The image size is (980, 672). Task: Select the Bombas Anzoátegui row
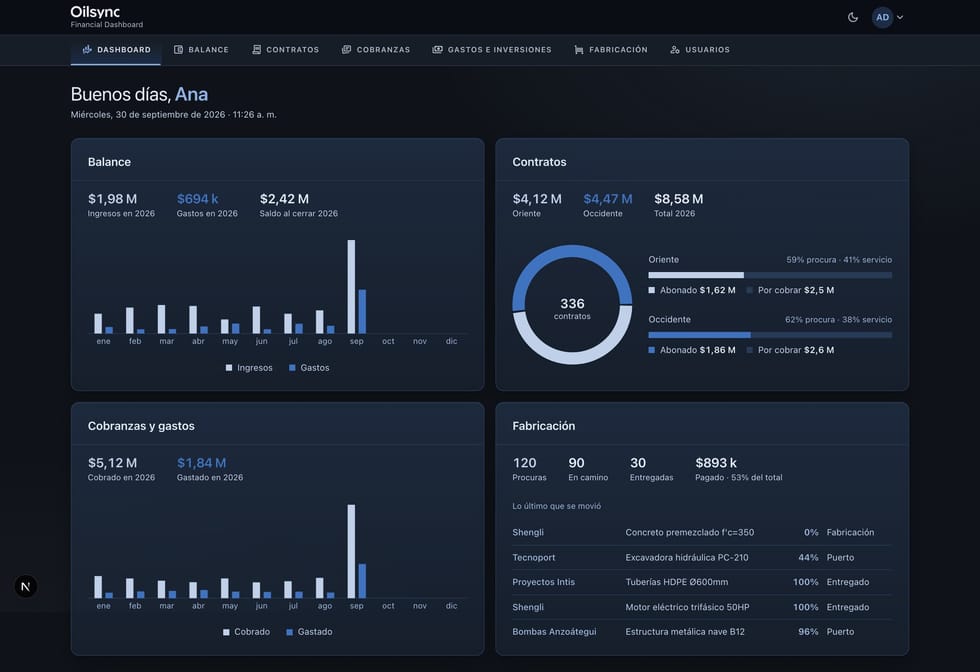pos(702,631)
